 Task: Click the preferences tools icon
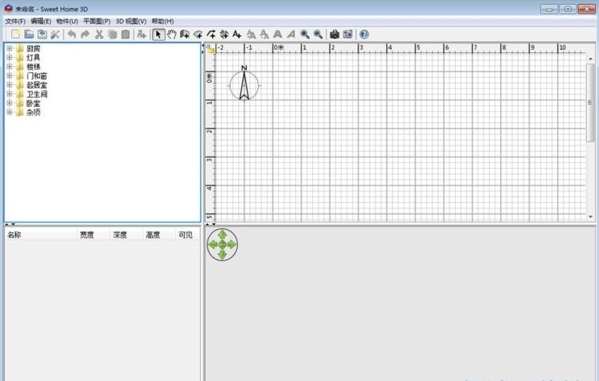pos(55,34)
